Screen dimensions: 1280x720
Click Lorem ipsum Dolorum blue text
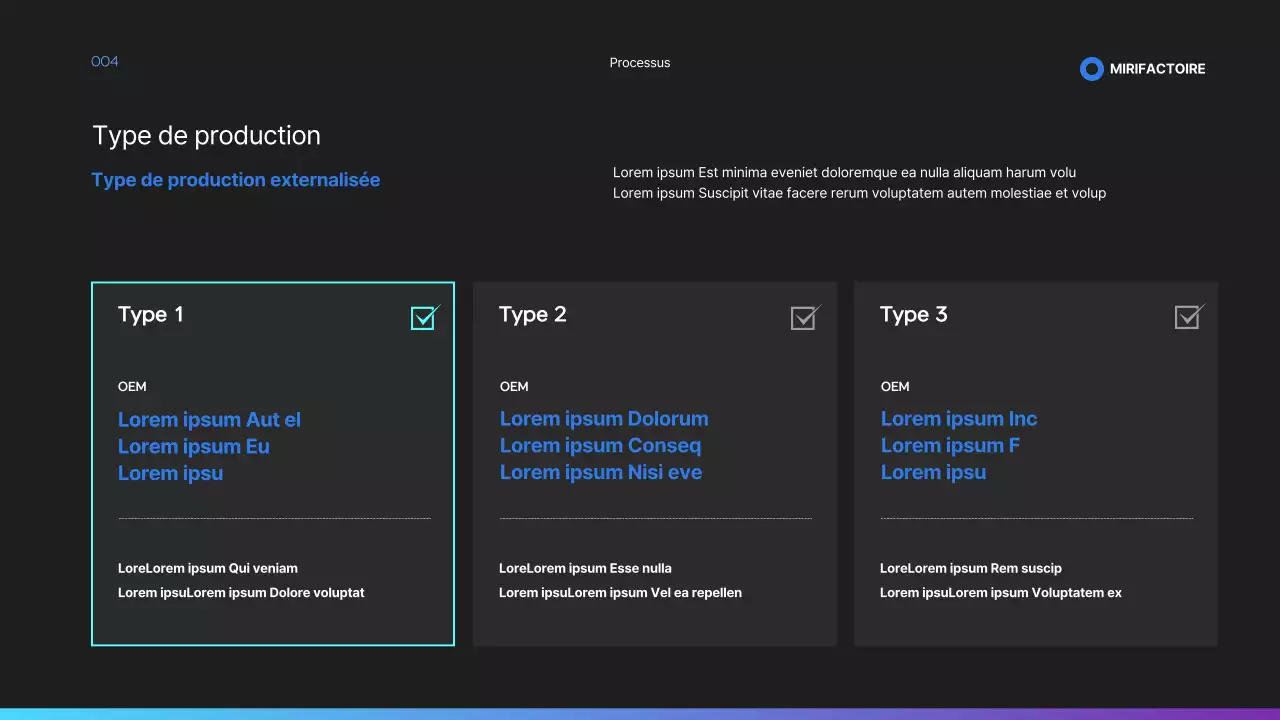[604, 419]
